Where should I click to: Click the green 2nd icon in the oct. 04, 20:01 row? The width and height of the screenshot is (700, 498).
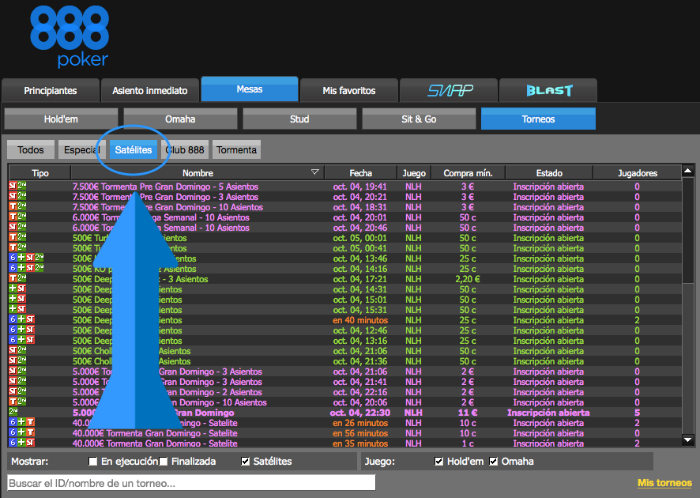coord(22,217)
